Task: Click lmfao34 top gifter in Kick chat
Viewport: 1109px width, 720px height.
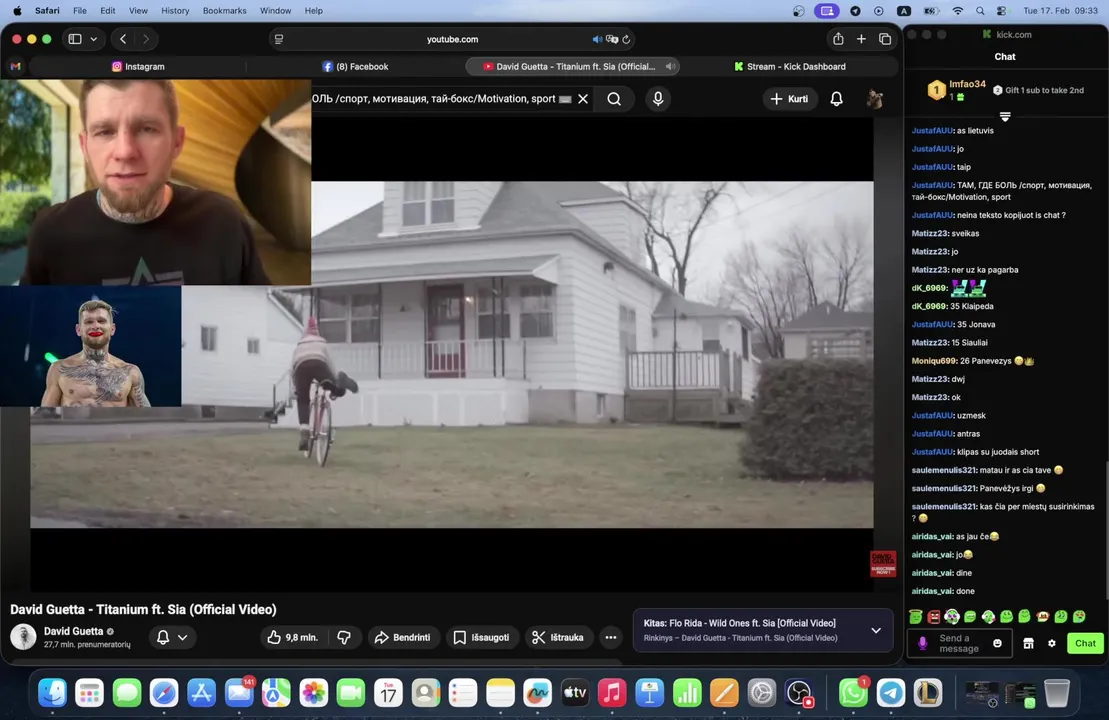Action: tap(956, 90)
